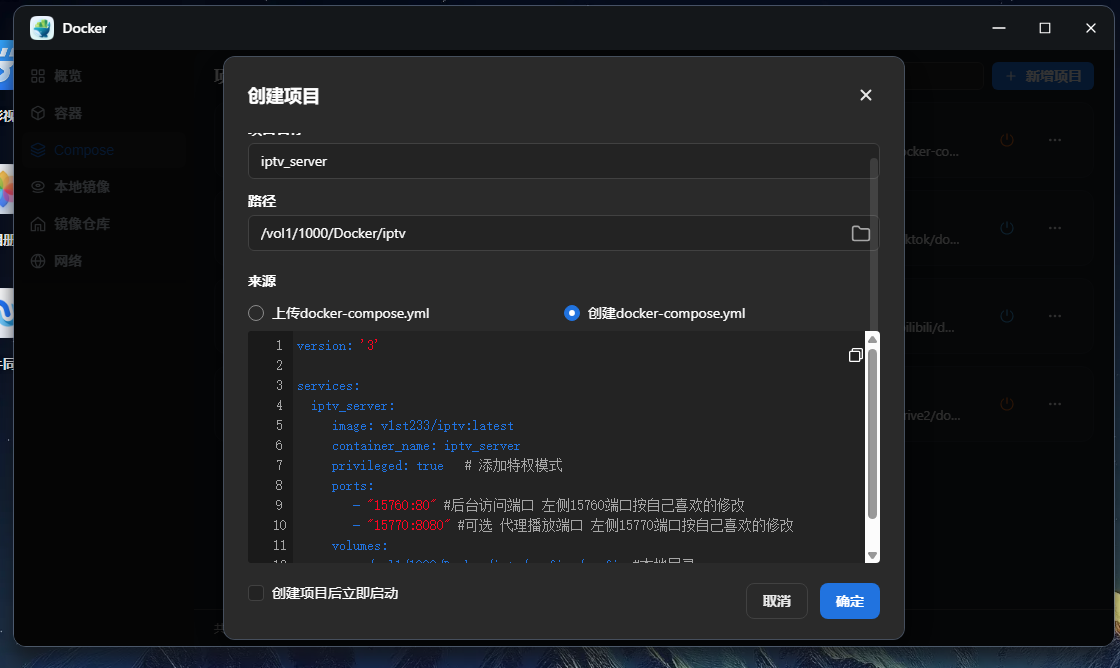Click power icon for bilibili/d... project row

pos(1007,316)
